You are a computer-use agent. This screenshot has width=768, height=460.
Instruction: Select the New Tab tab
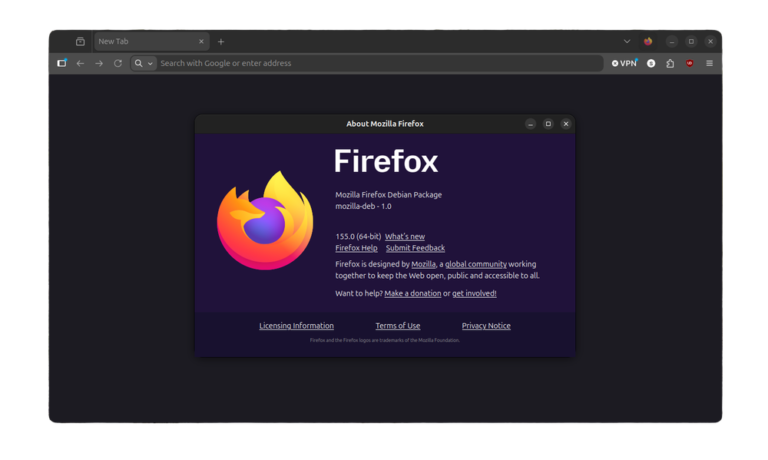pyautogui.click(x=151, y=42)
